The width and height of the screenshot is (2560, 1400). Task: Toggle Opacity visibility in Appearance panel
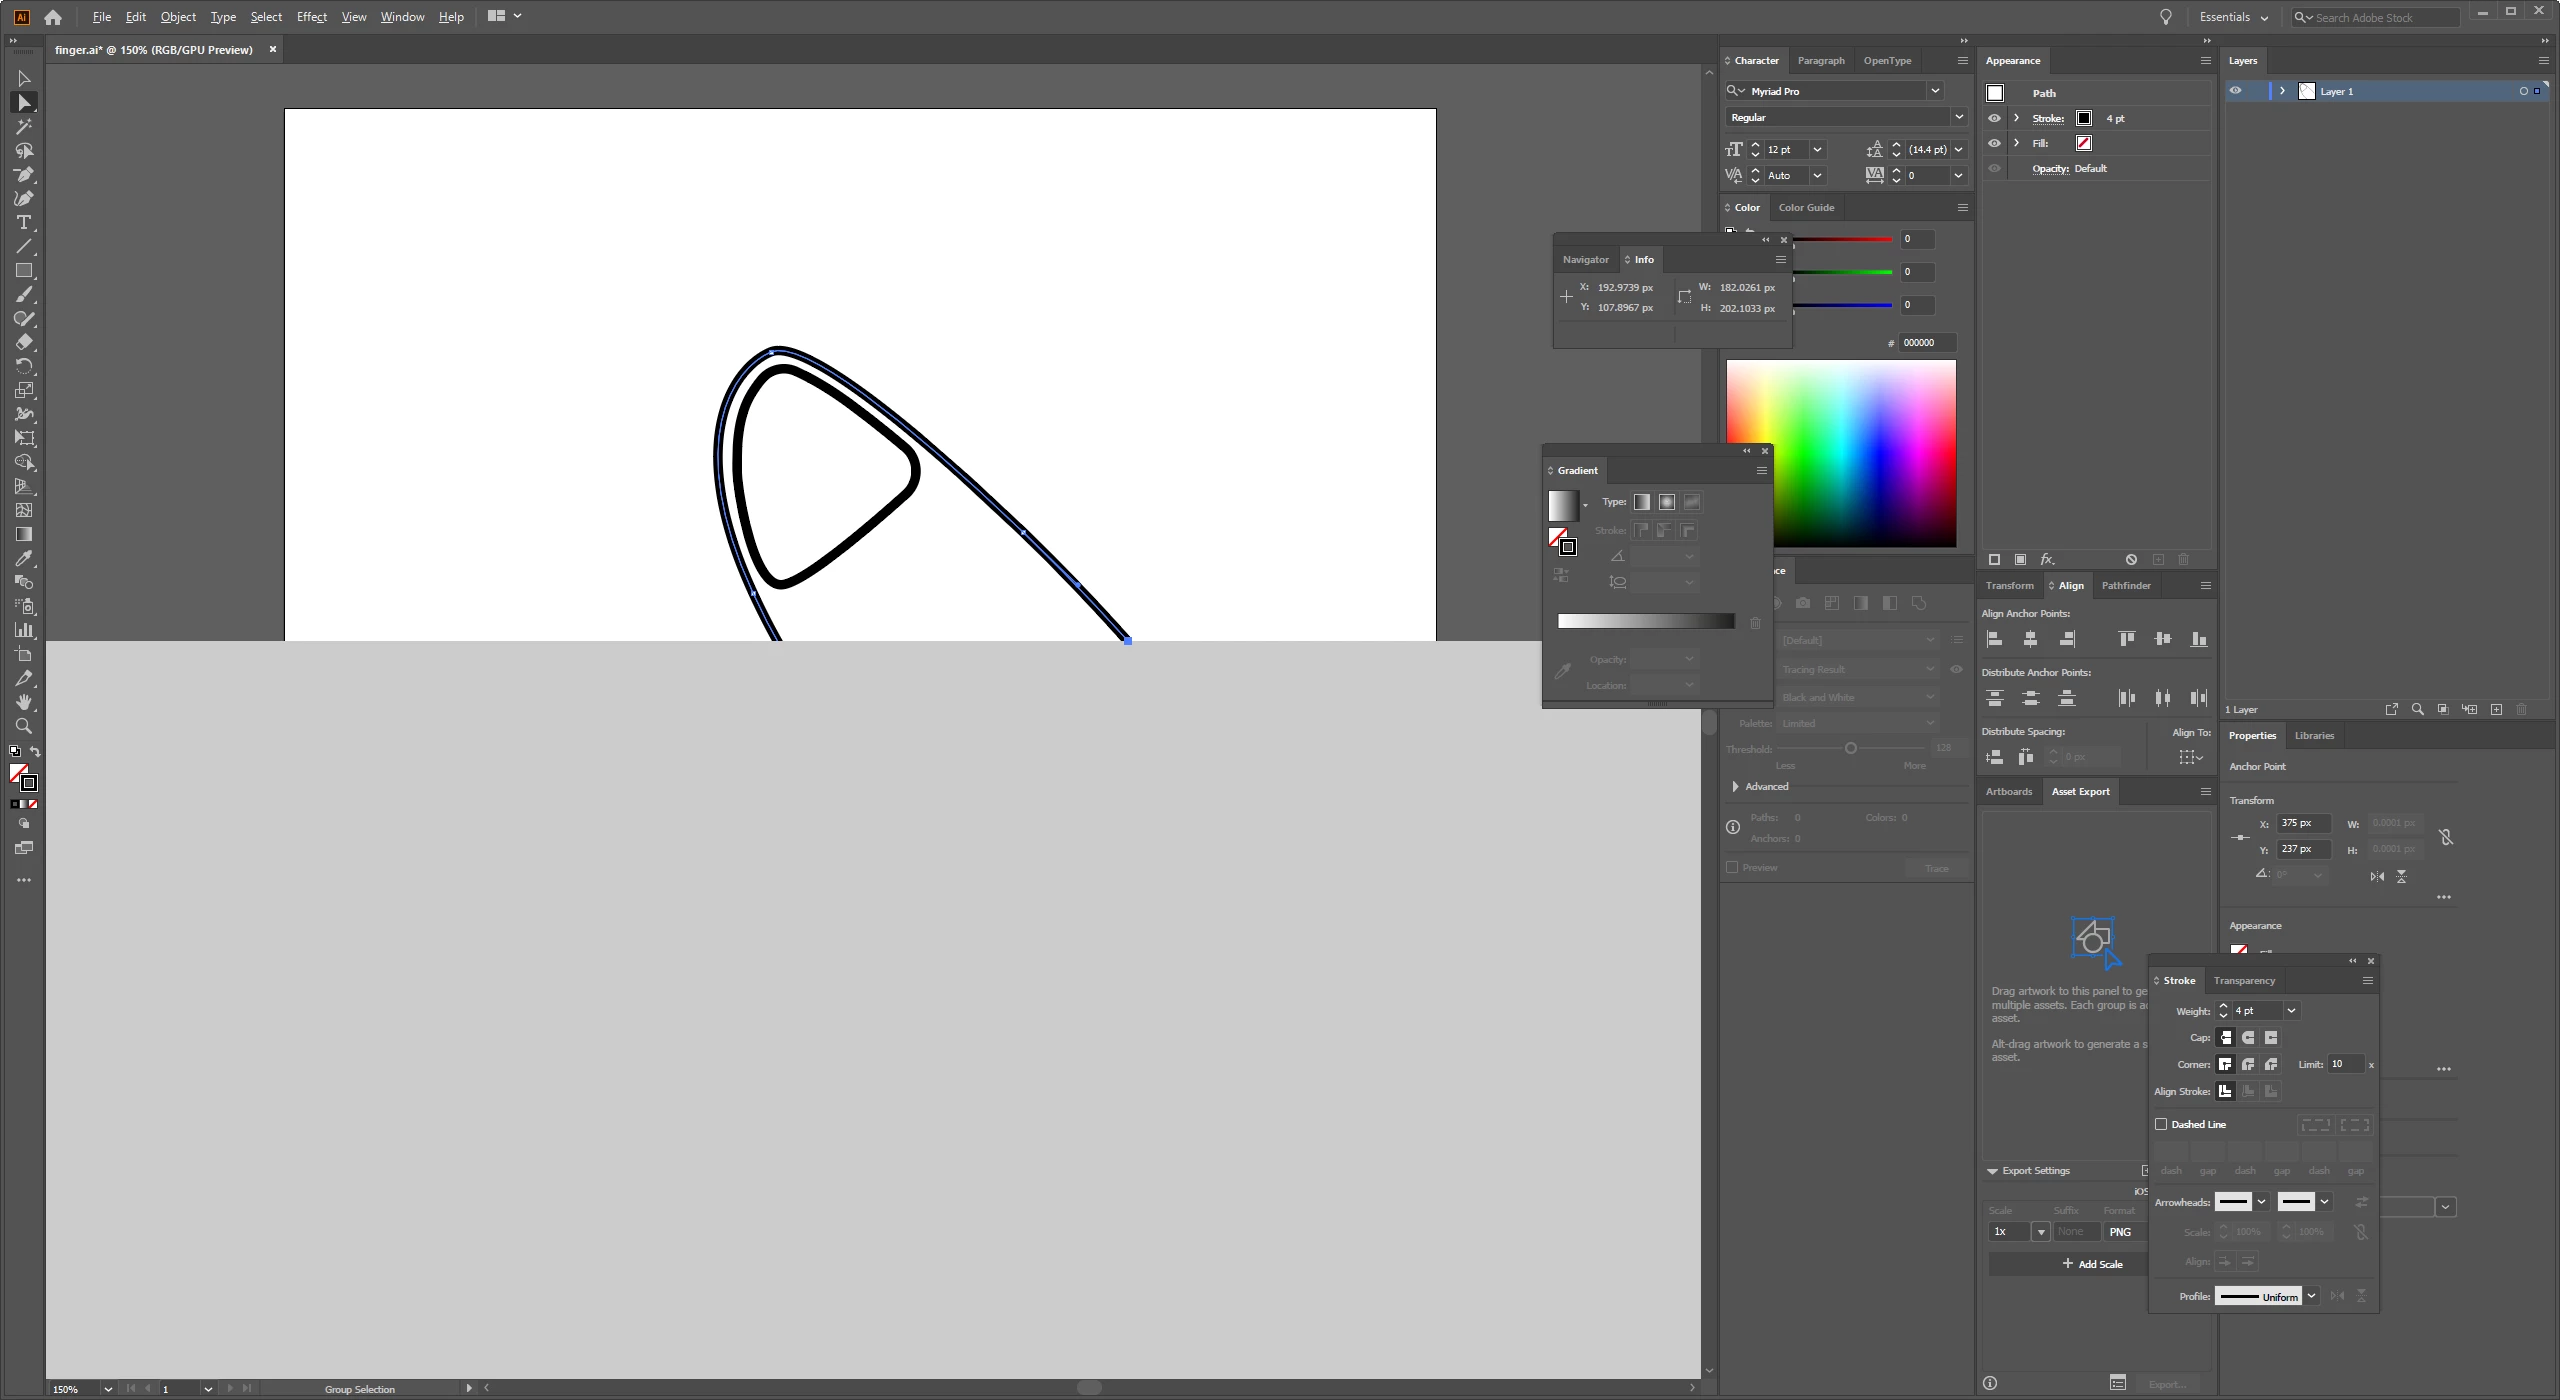pos(1994,169)
